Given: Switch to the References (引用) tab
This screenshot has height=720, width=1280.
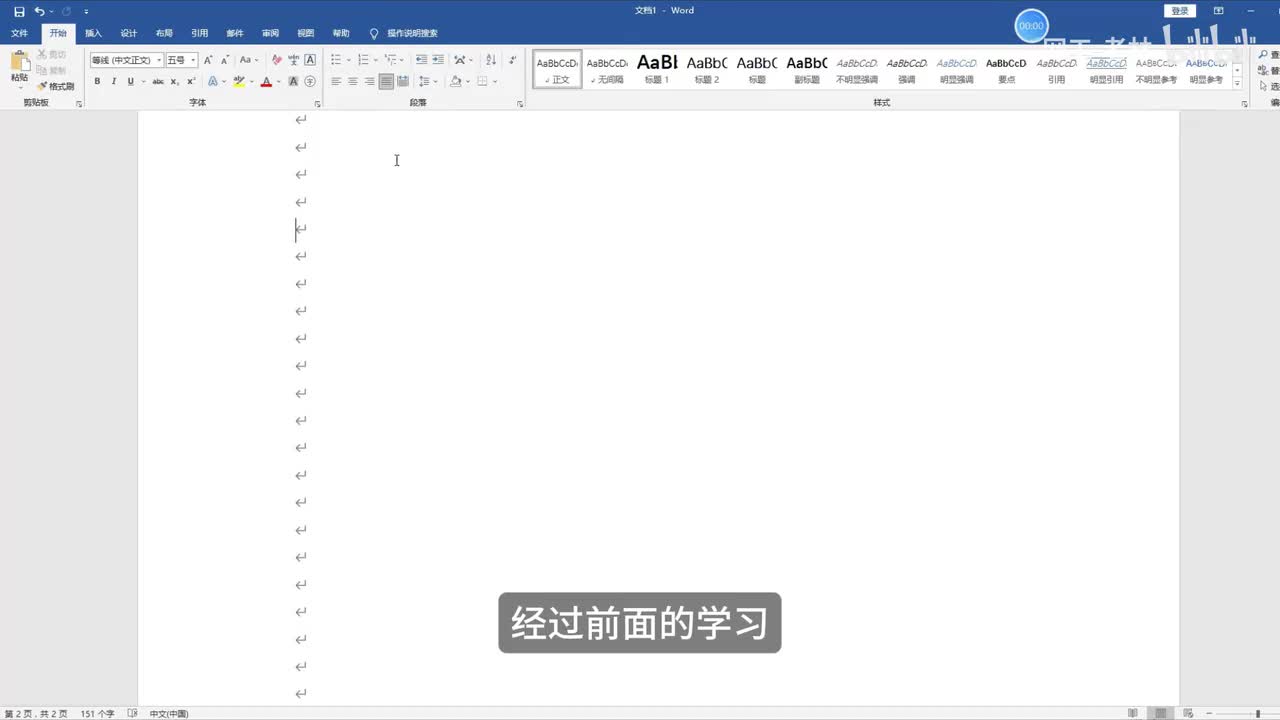Looking at the screenshot, I should click(200, 33).
